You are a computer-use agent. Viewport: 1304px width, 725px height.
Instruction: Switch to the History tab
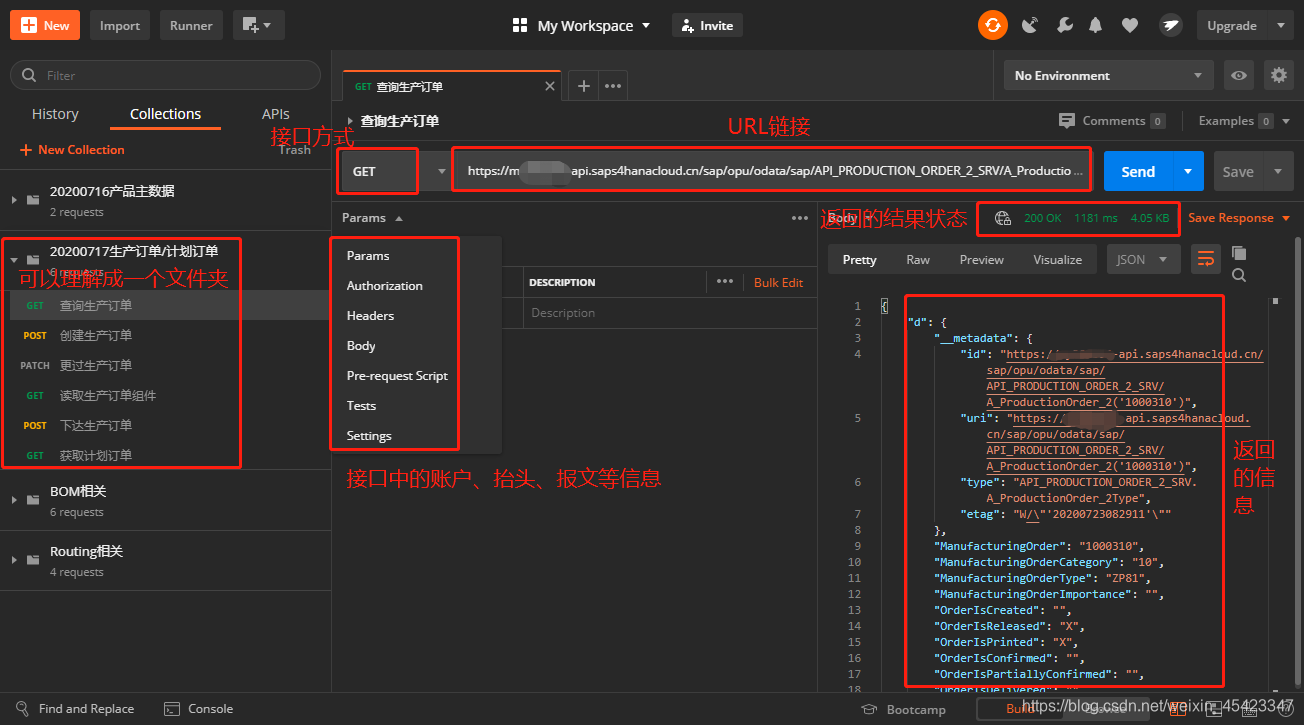pos(55,114)
